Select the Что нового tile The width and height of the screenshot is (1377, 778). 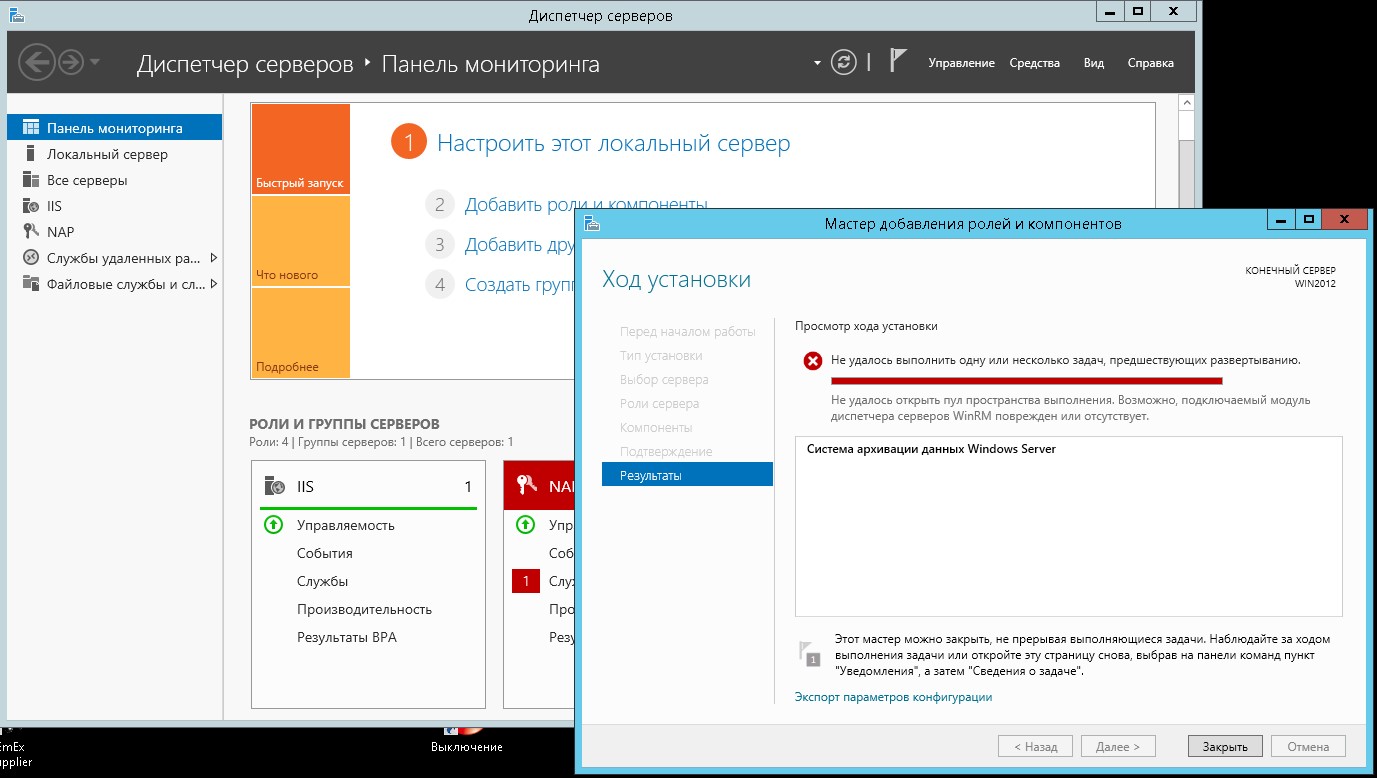point(300,241)
